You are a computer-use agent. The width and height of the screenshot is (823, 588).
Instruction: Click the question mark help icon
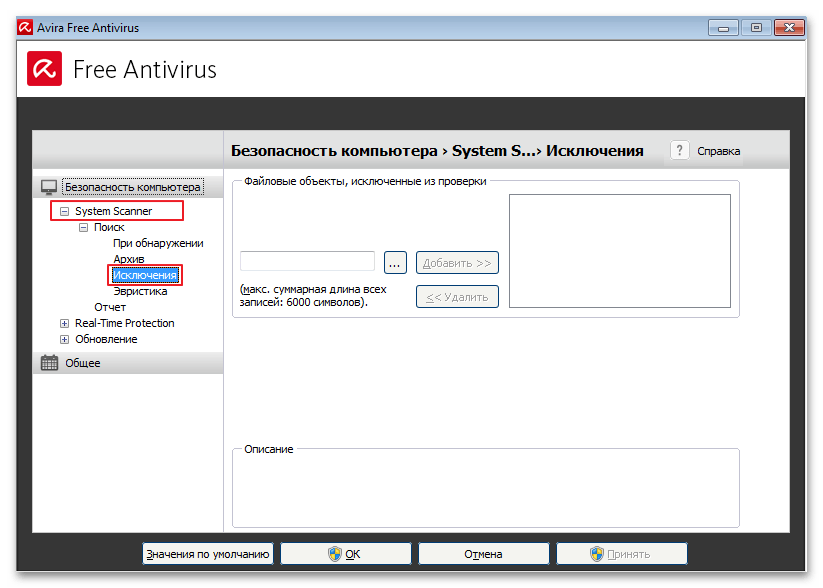[680, 150]
